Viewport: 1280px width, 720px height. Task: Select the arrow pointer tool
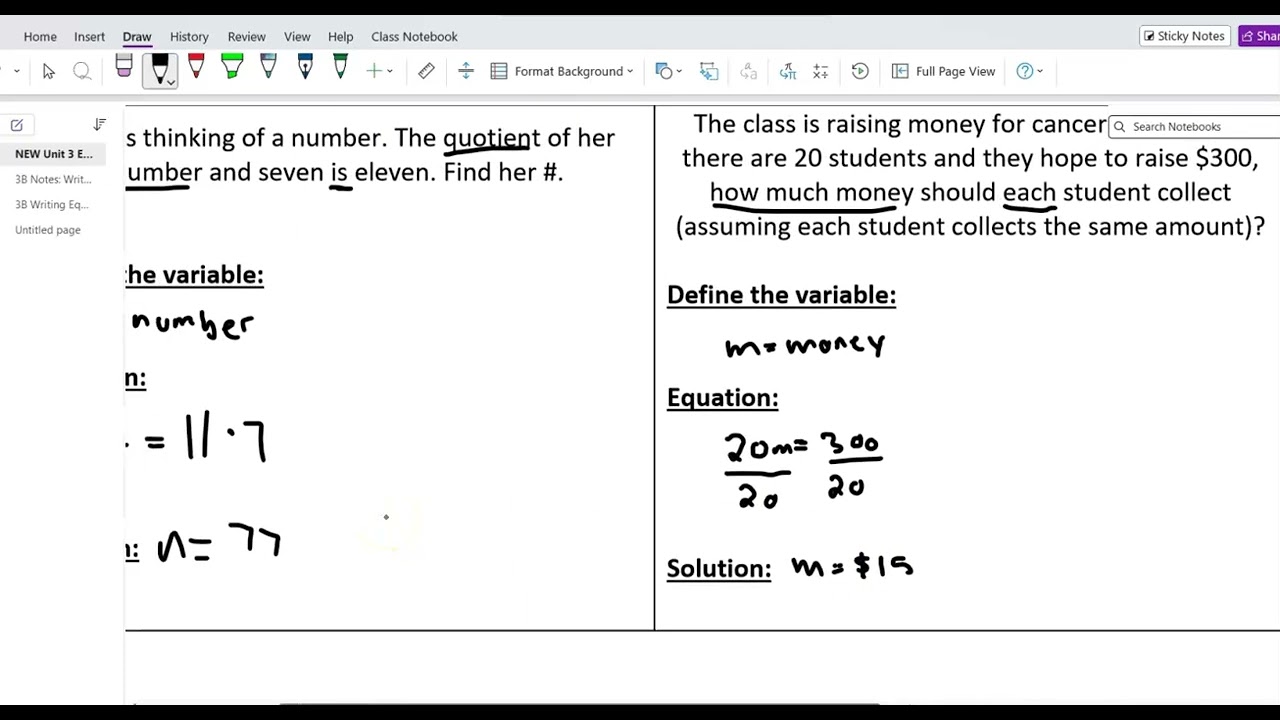[x=48, y=71]
